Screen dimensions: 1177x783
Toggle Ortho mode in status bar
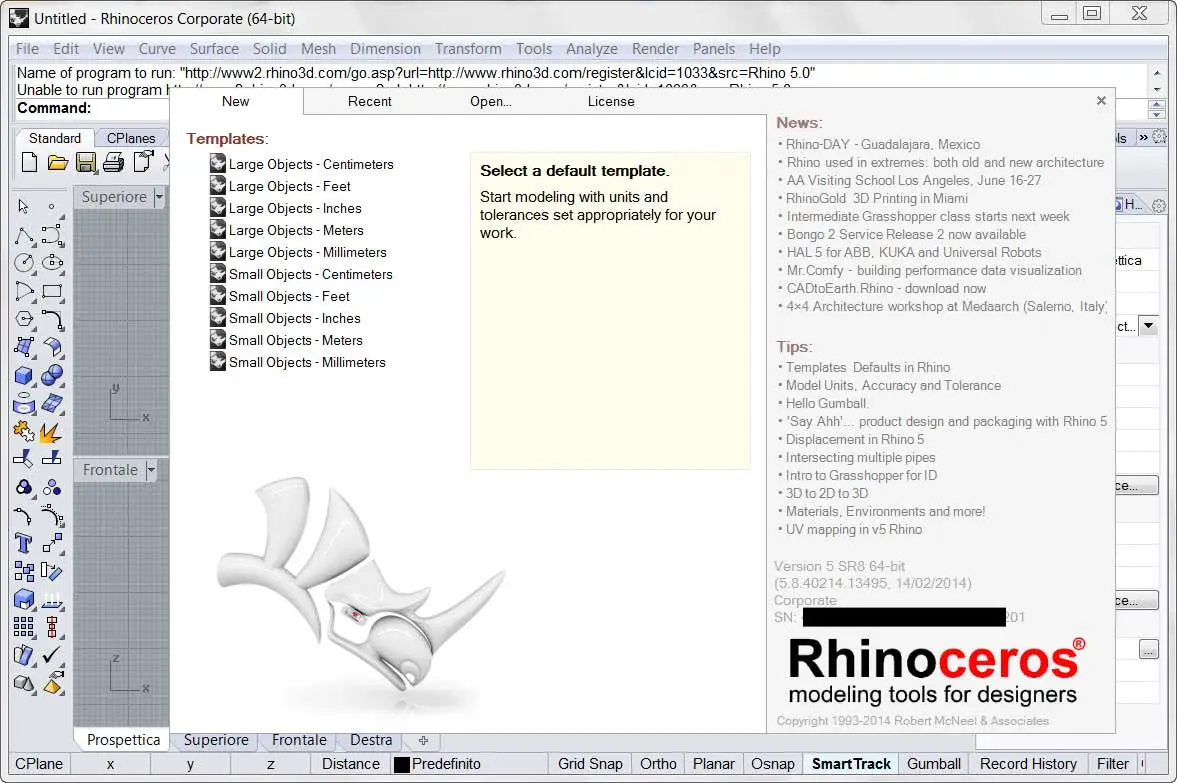(658, 763)
